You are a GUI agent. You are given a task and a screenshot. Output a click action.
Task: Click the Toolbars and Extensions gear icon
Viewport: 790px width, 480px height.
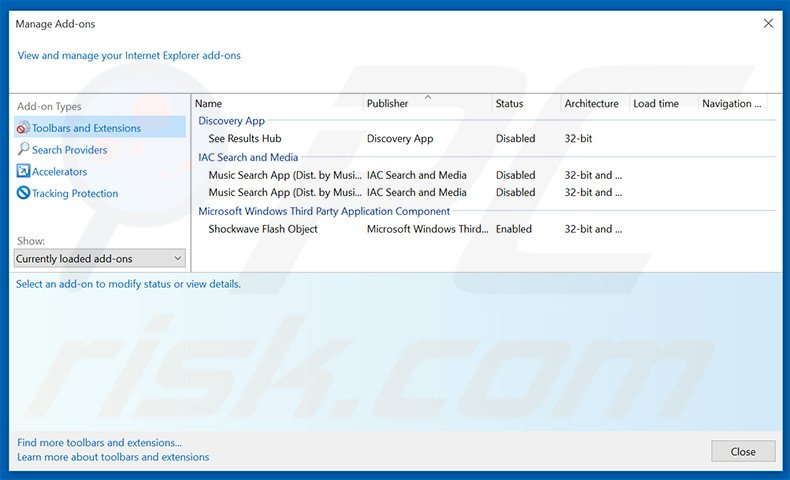click(x=23, y=127)
